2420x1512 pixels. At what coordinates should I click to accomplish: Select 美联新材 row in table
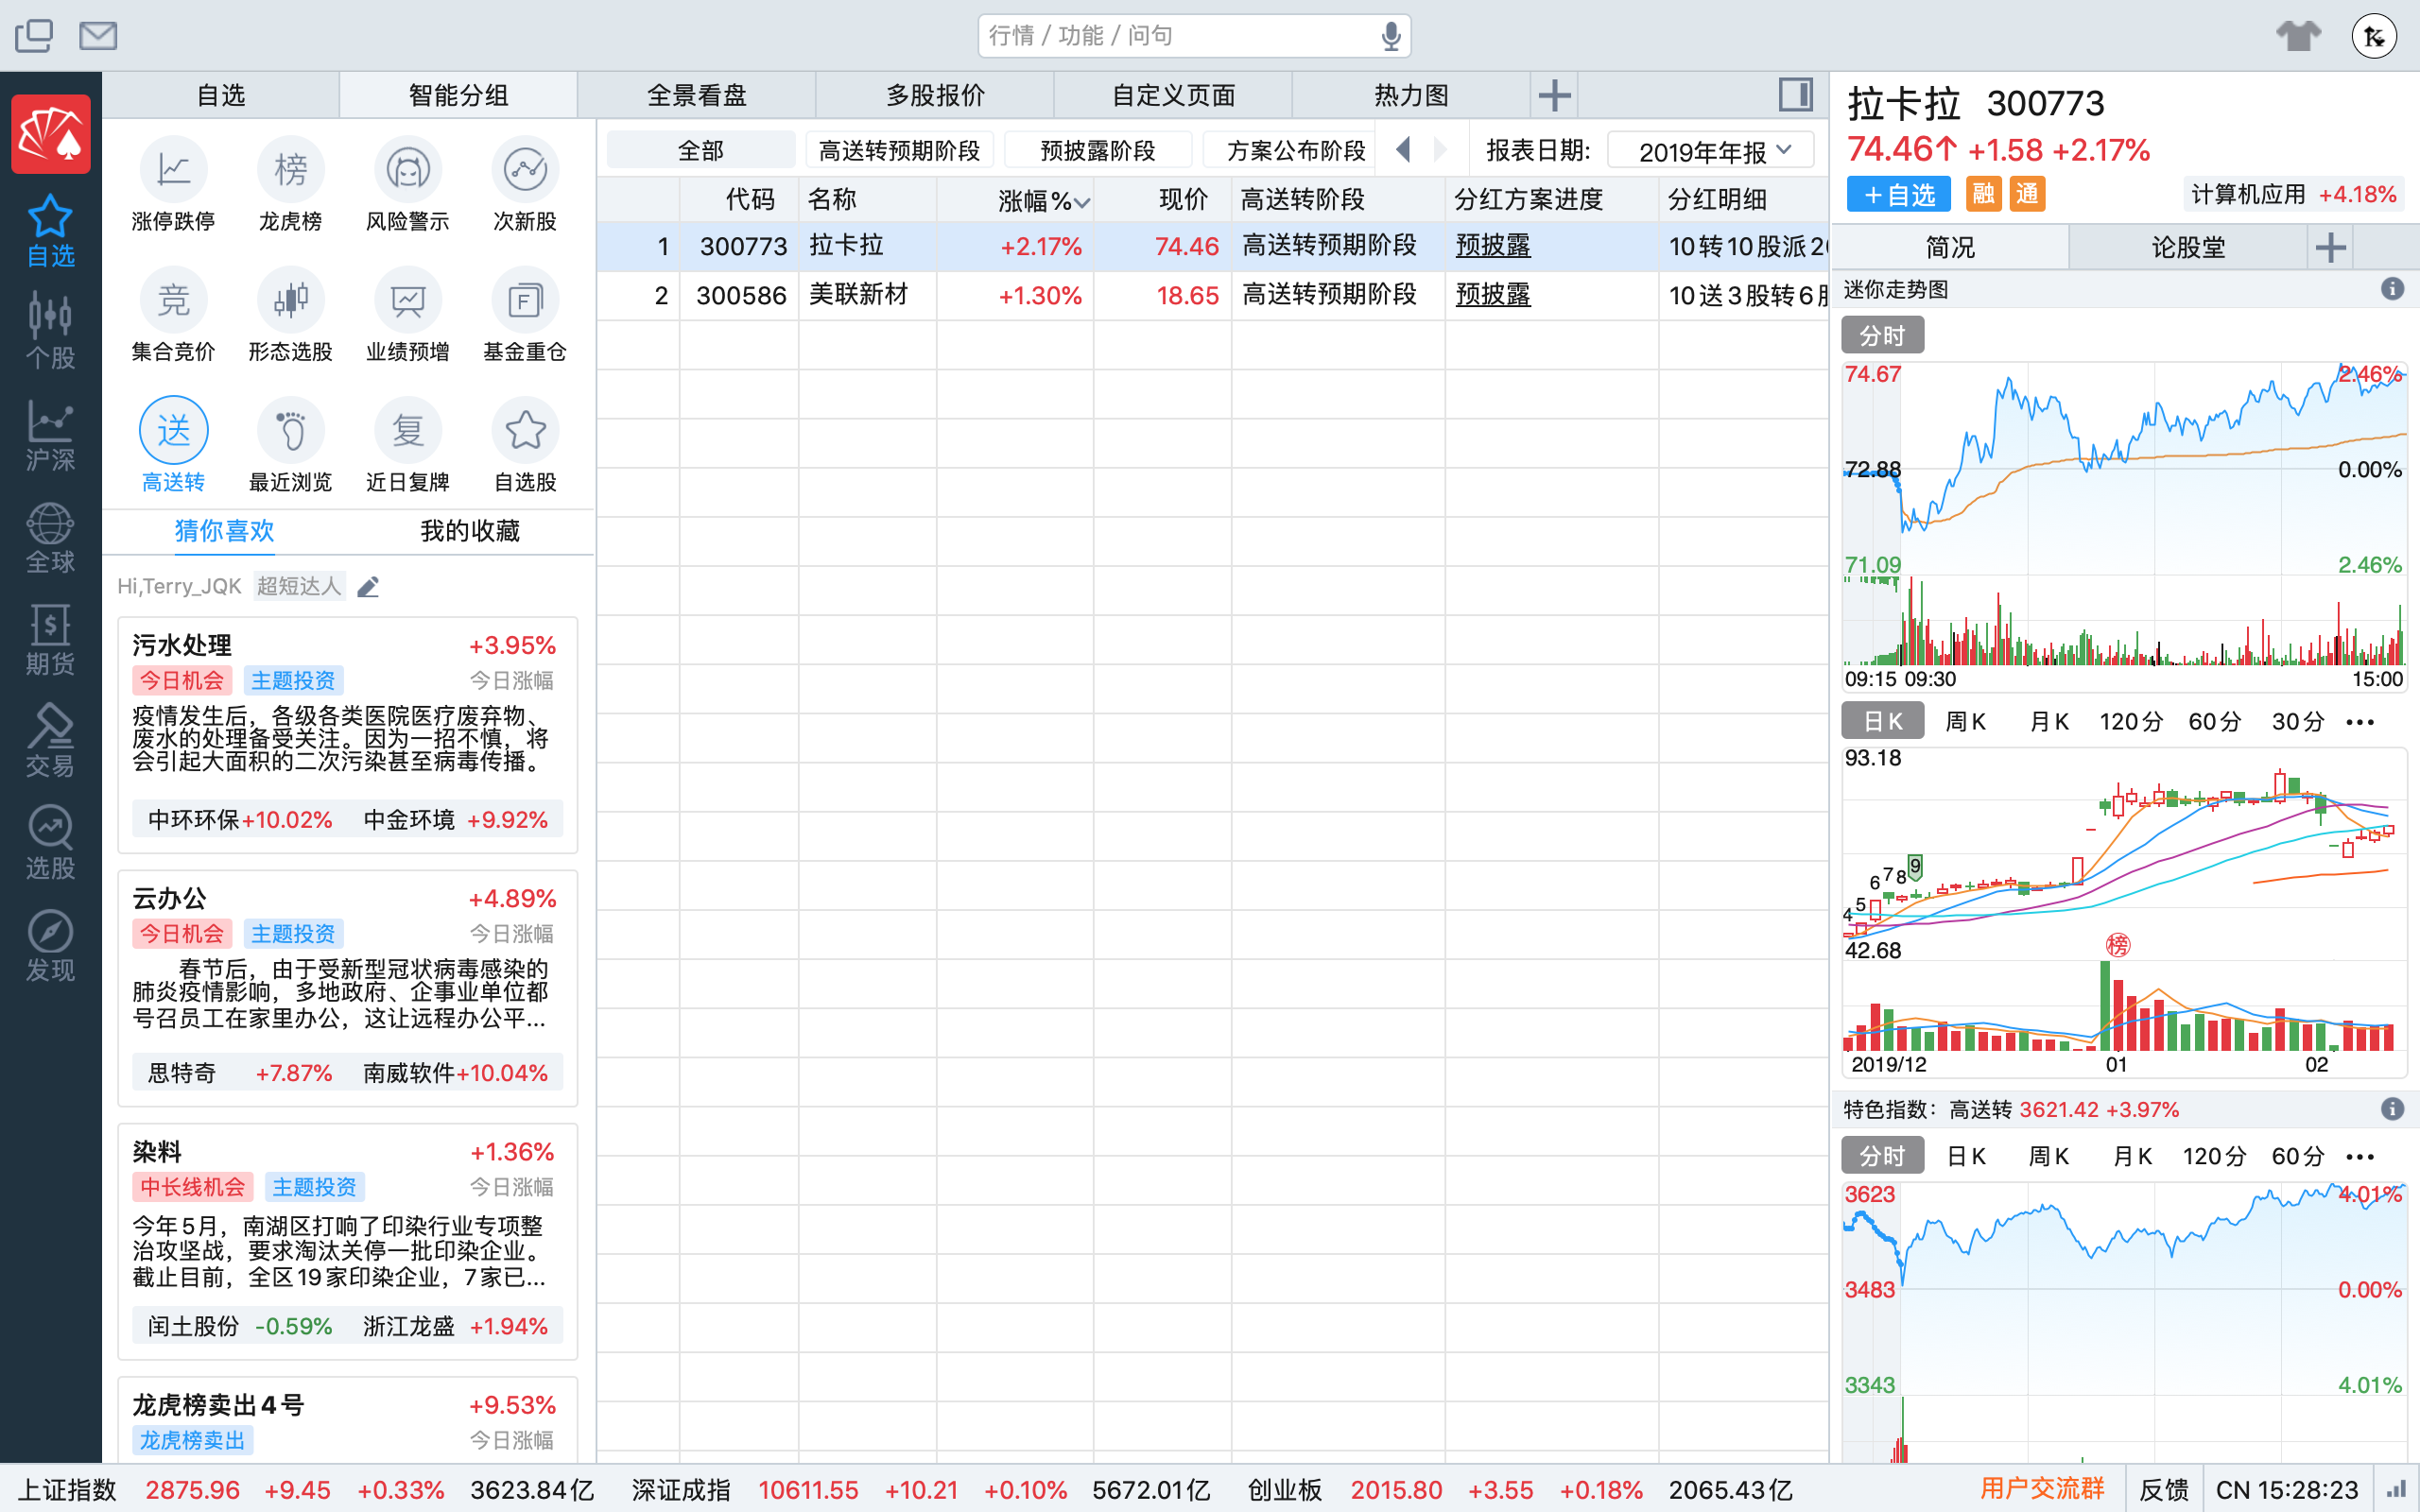click(1212, 295)
